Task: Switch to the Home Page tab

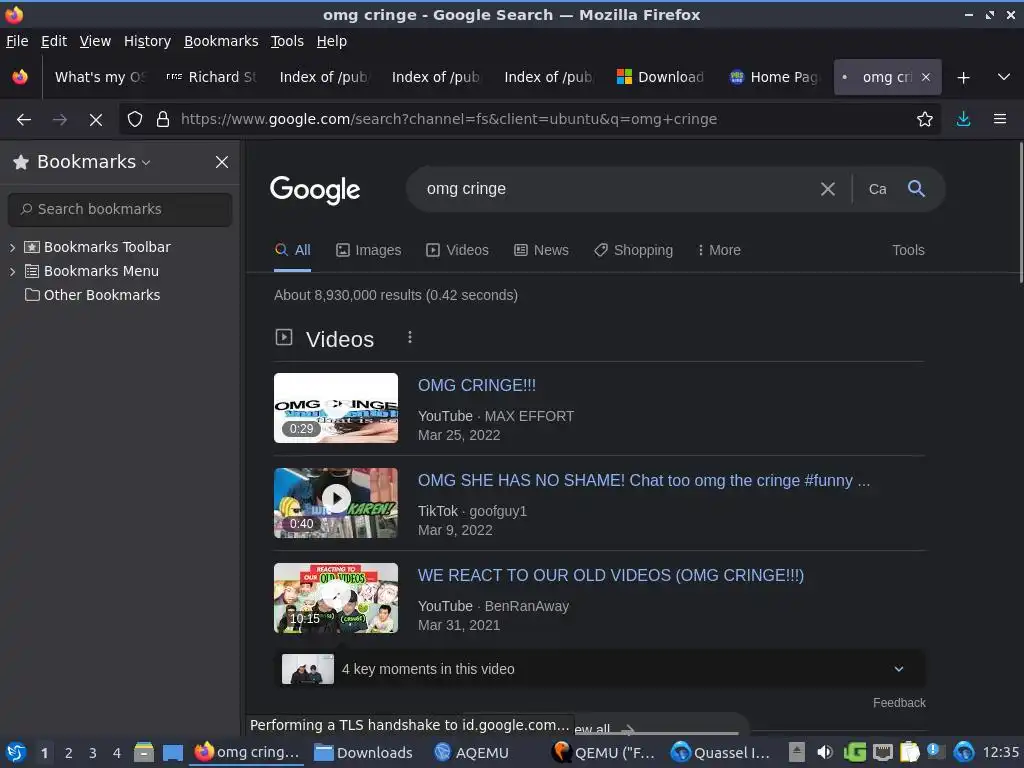Action: pyautogui.click(x=775, y=77)
